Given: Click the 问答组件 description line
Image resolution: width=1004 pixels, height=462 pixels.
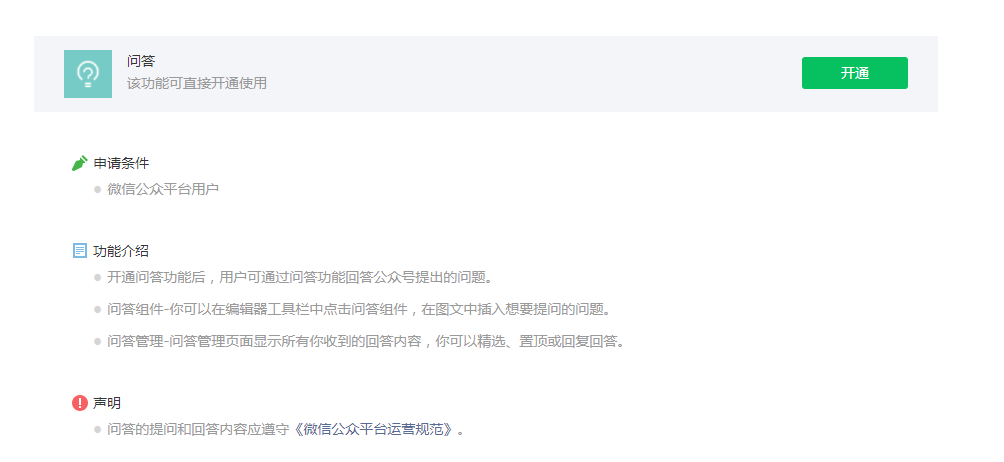Looking at the screenshot, I should click(359, 309).
